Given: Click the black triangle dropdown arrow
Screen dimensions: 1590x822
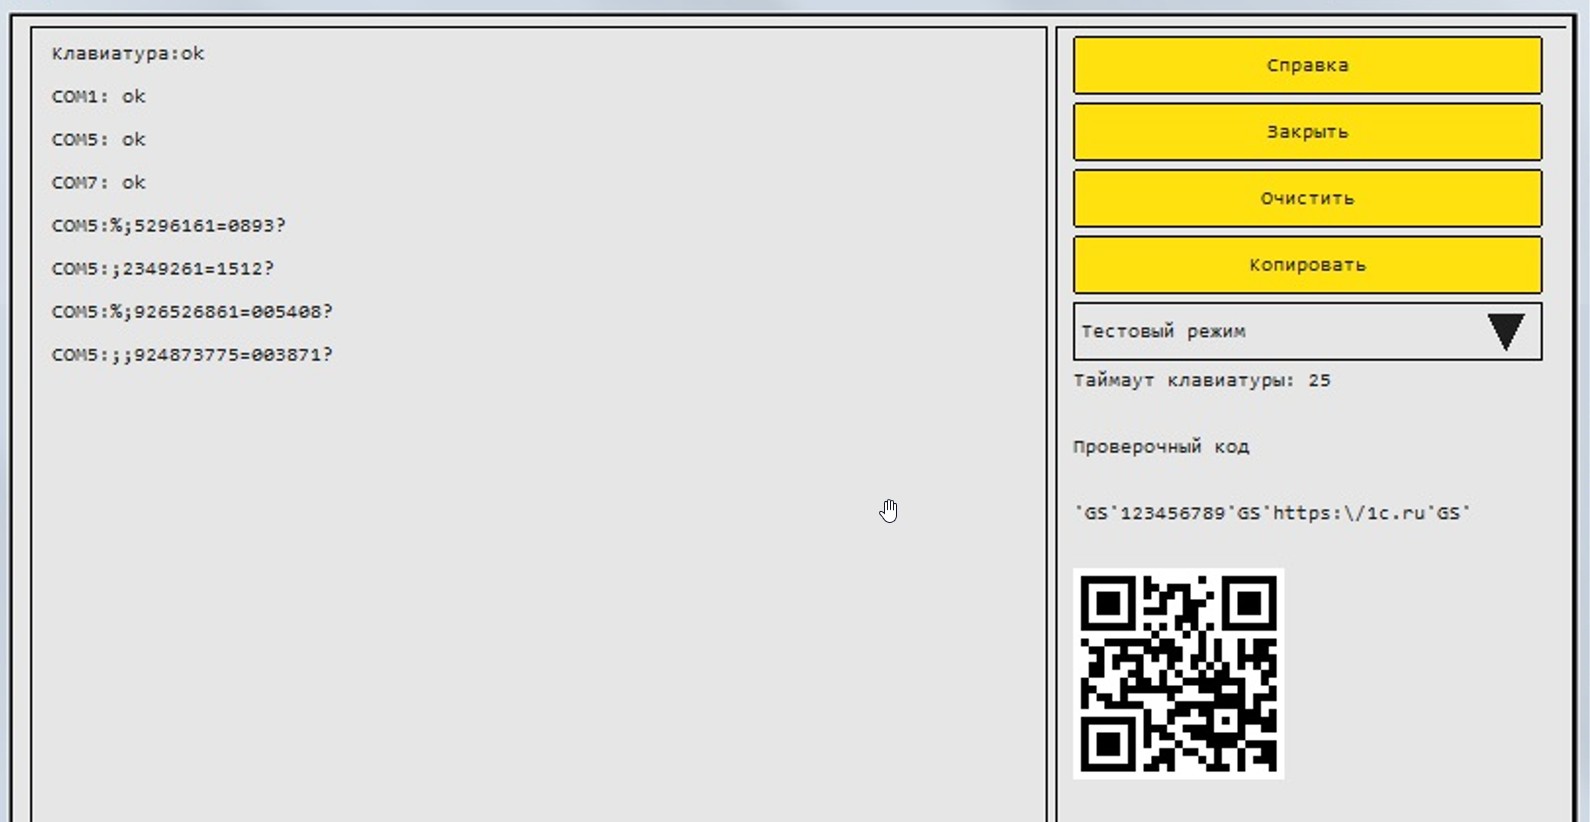Looking at the screenshot, I should 1505,332.
